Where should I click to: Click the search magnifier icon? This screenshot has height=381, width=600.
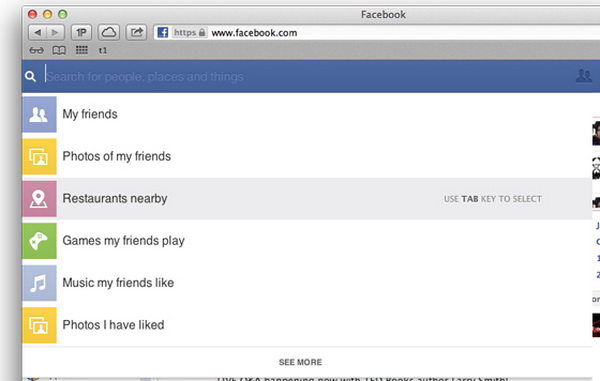[x=31, y=77]
